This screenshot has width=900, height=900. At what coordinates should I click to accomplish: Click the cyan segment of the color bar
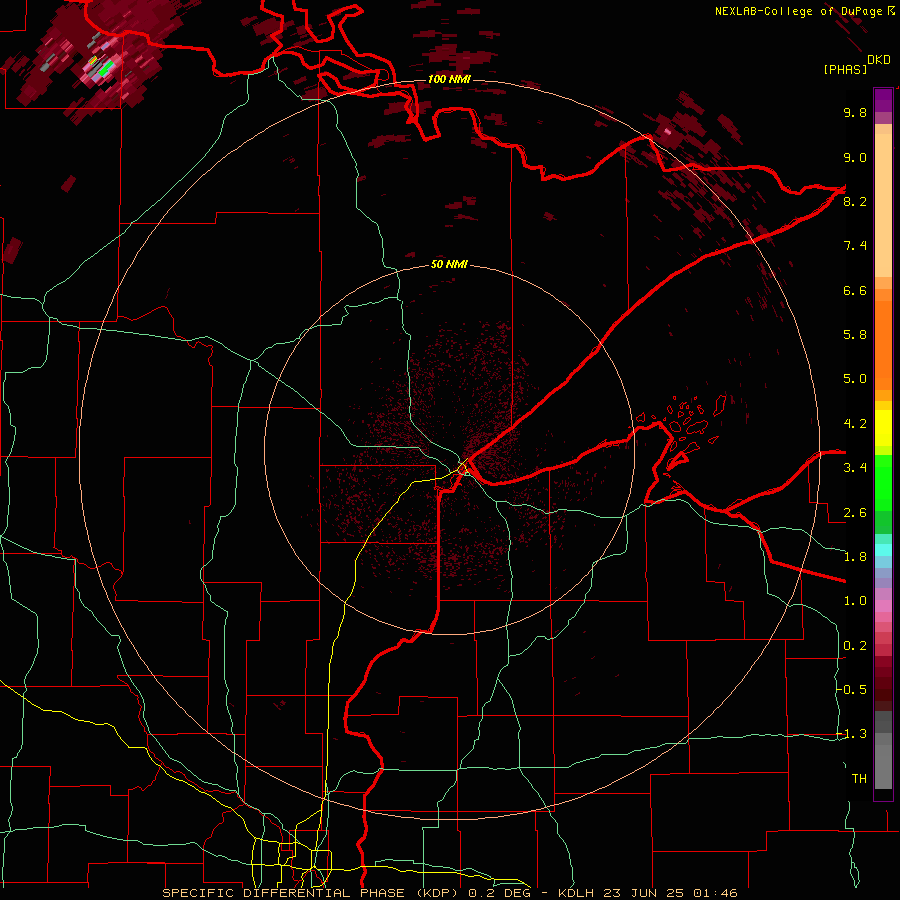(883, 549)
